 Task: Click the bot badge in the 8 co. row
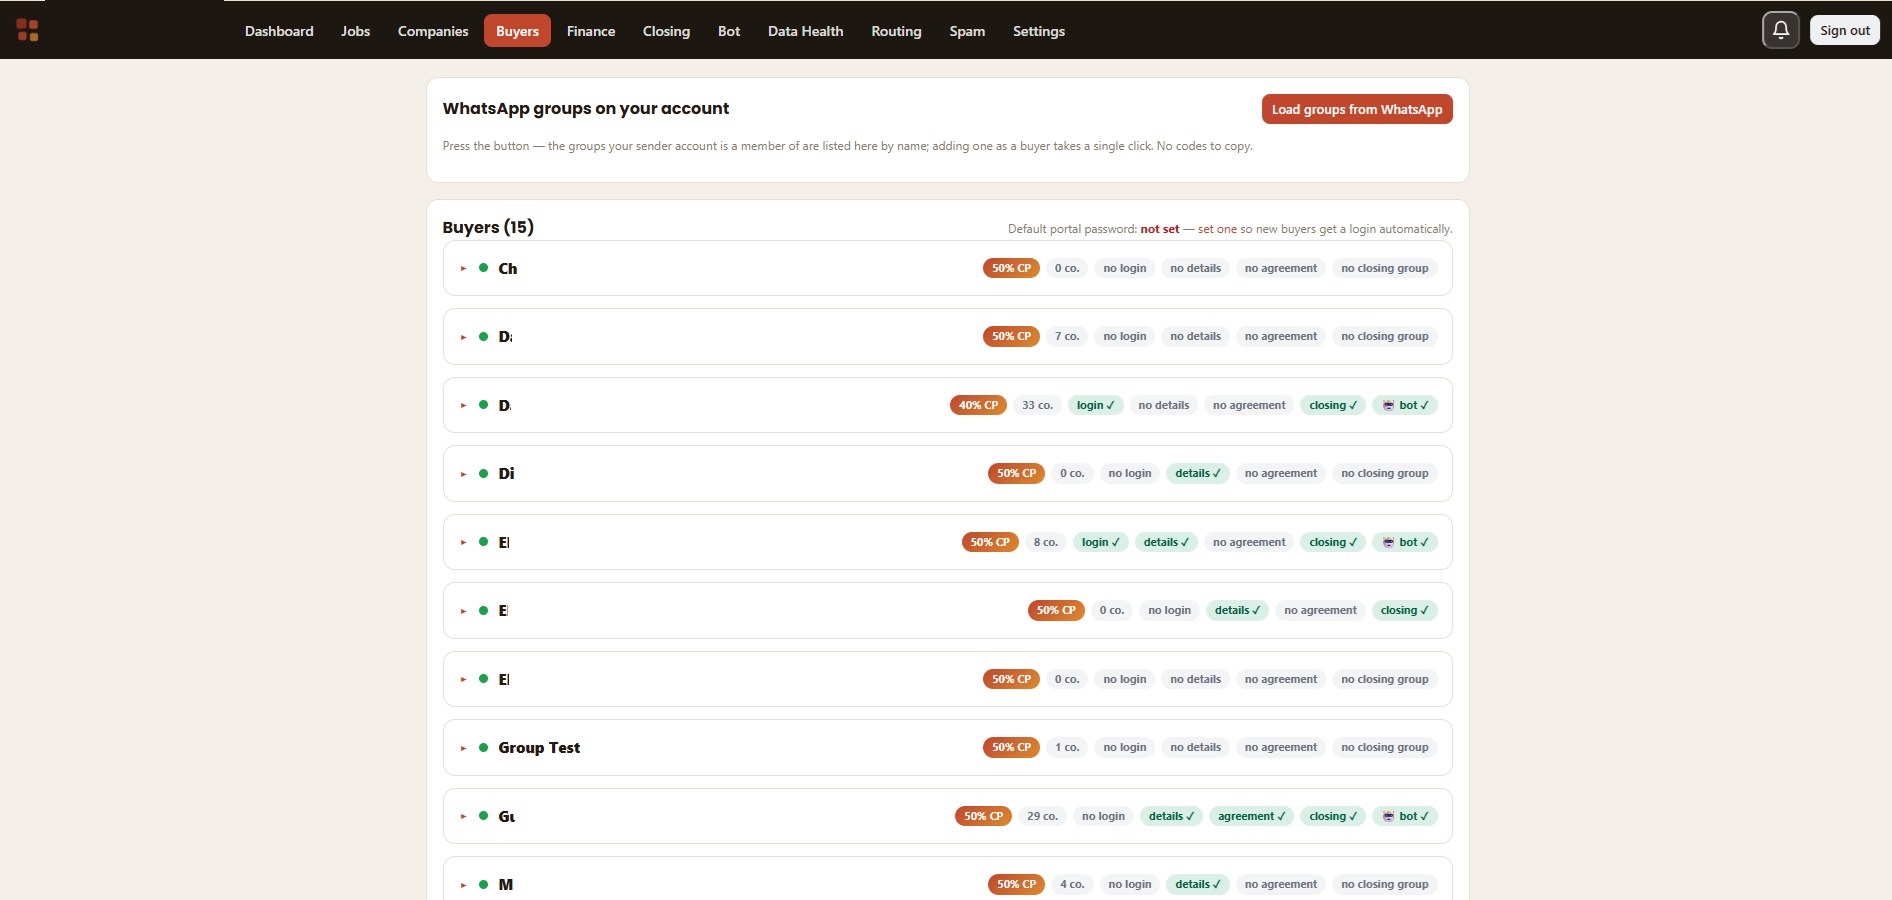click(1405, 542)
